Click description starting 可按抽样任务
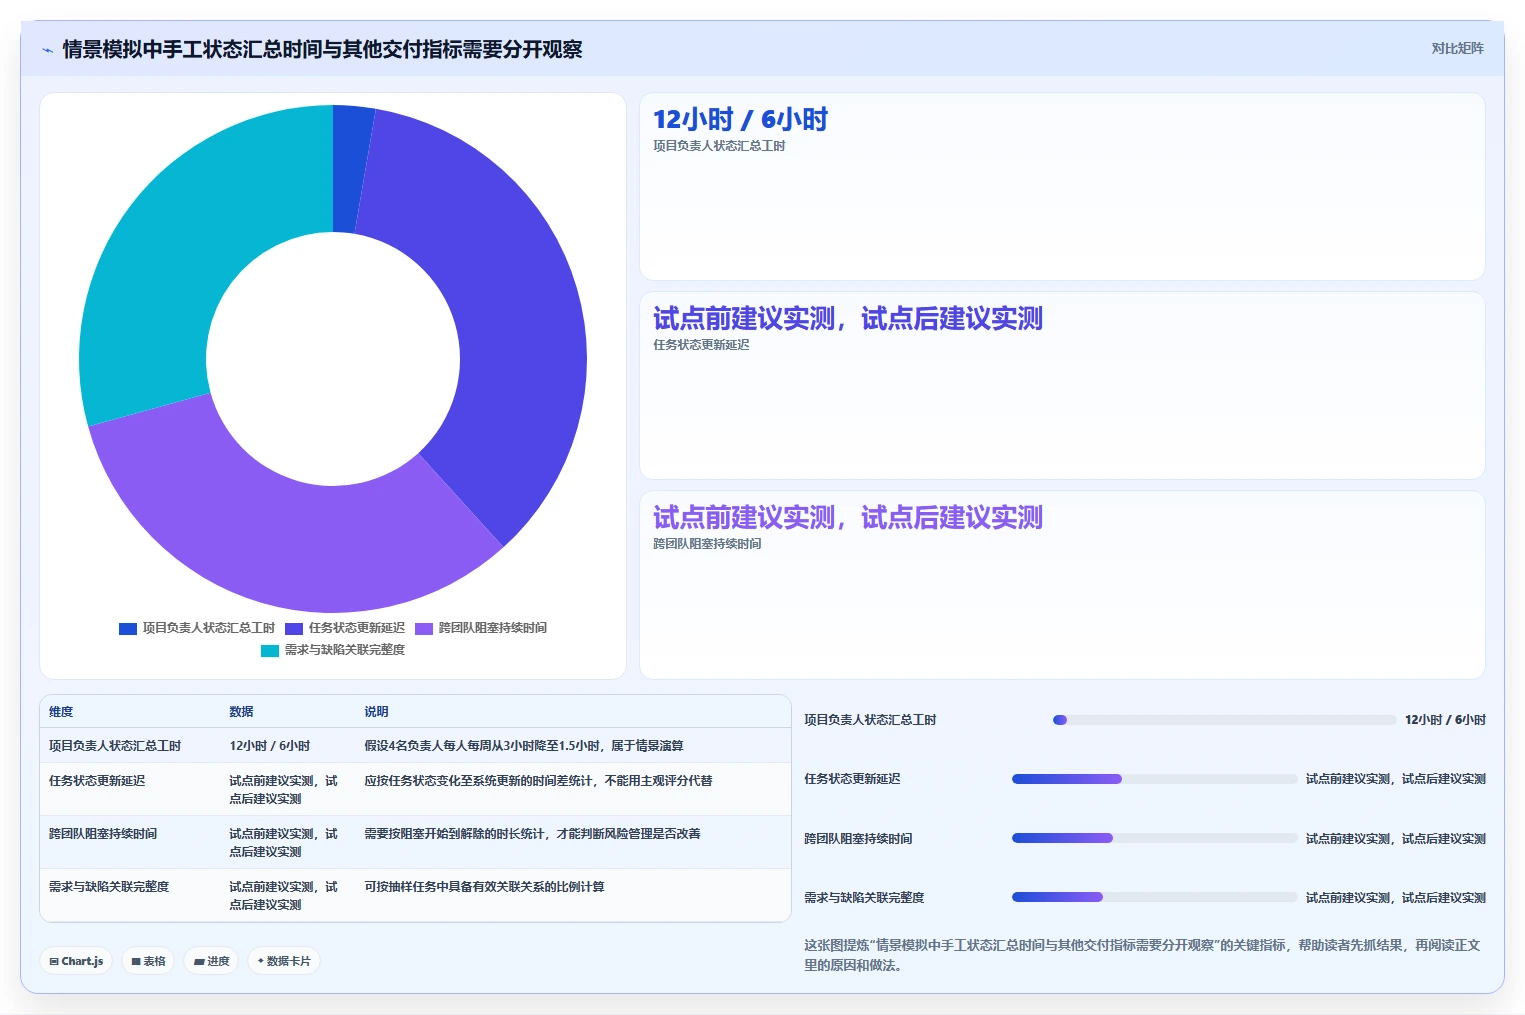Image resolution: width=1525 pixels, height=1015 pixels. pyautogui.click(x=484, y=887)
